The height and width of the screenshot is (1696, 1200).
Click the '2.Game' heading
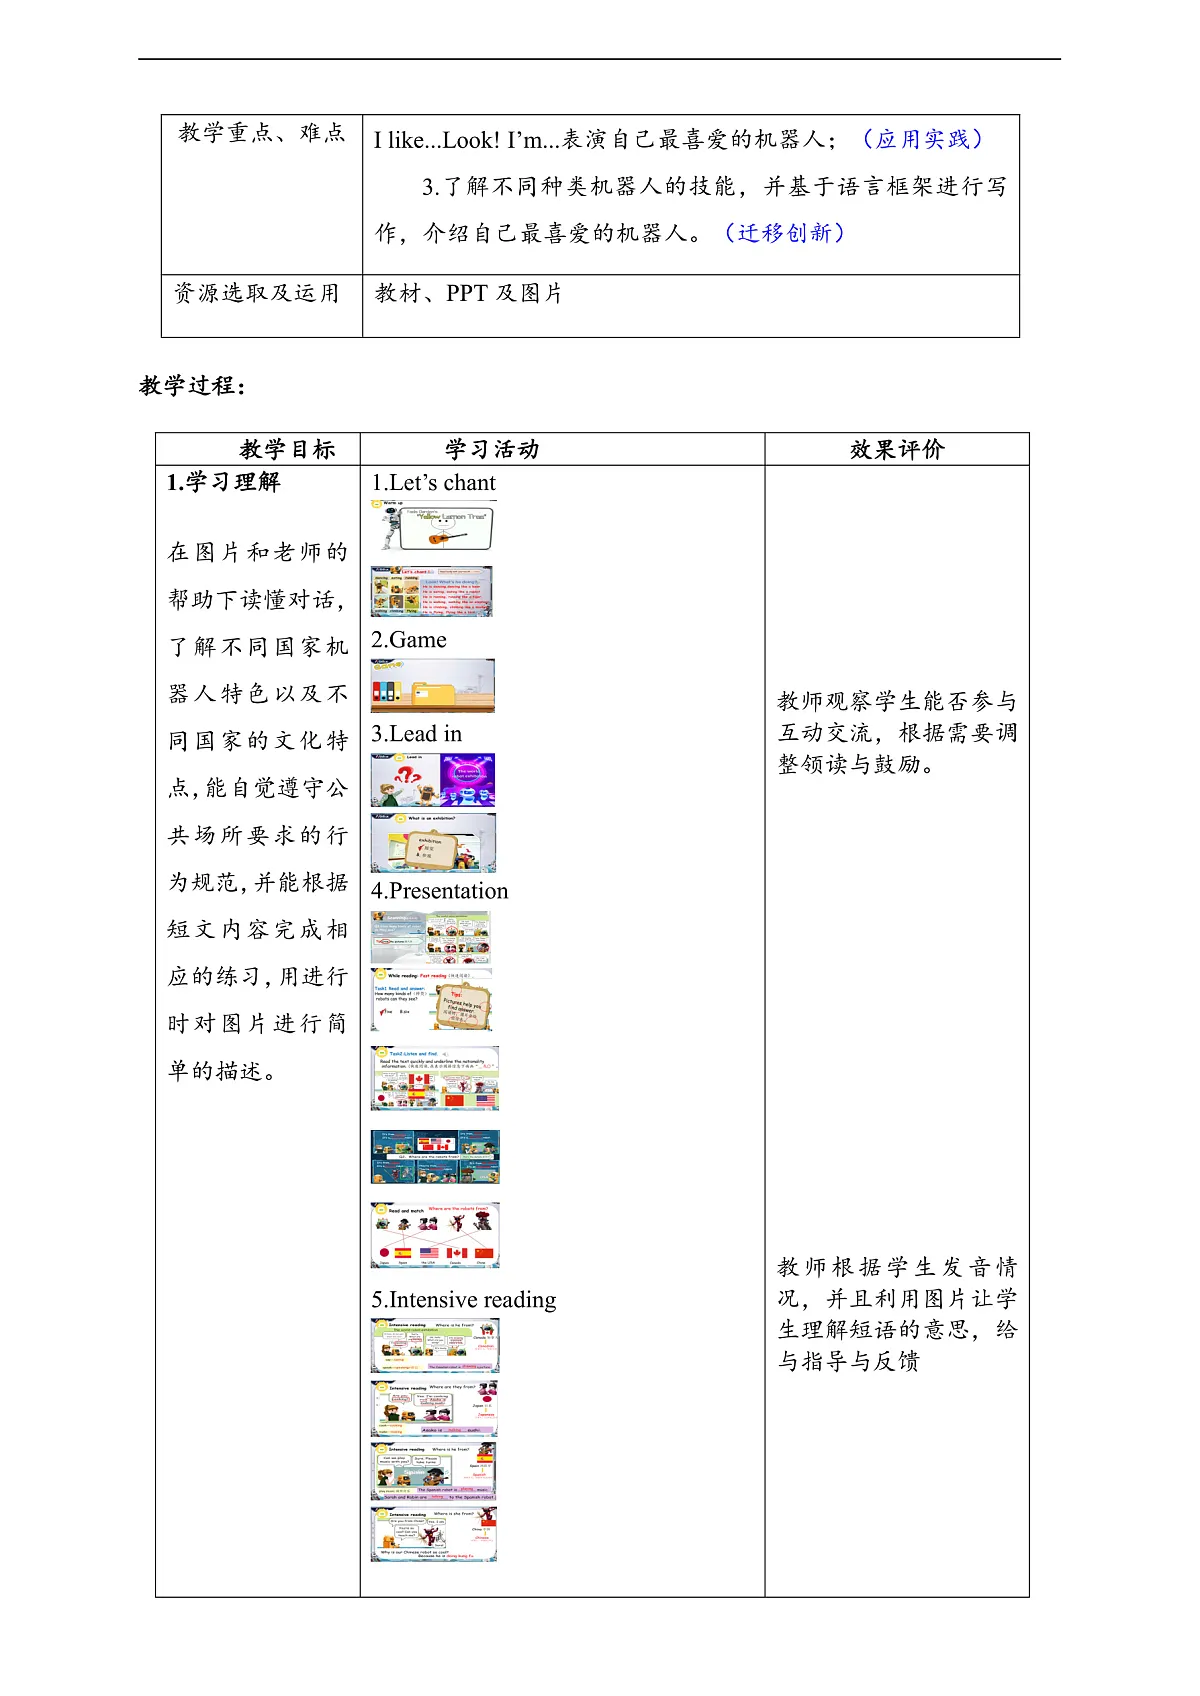(409, 640)
